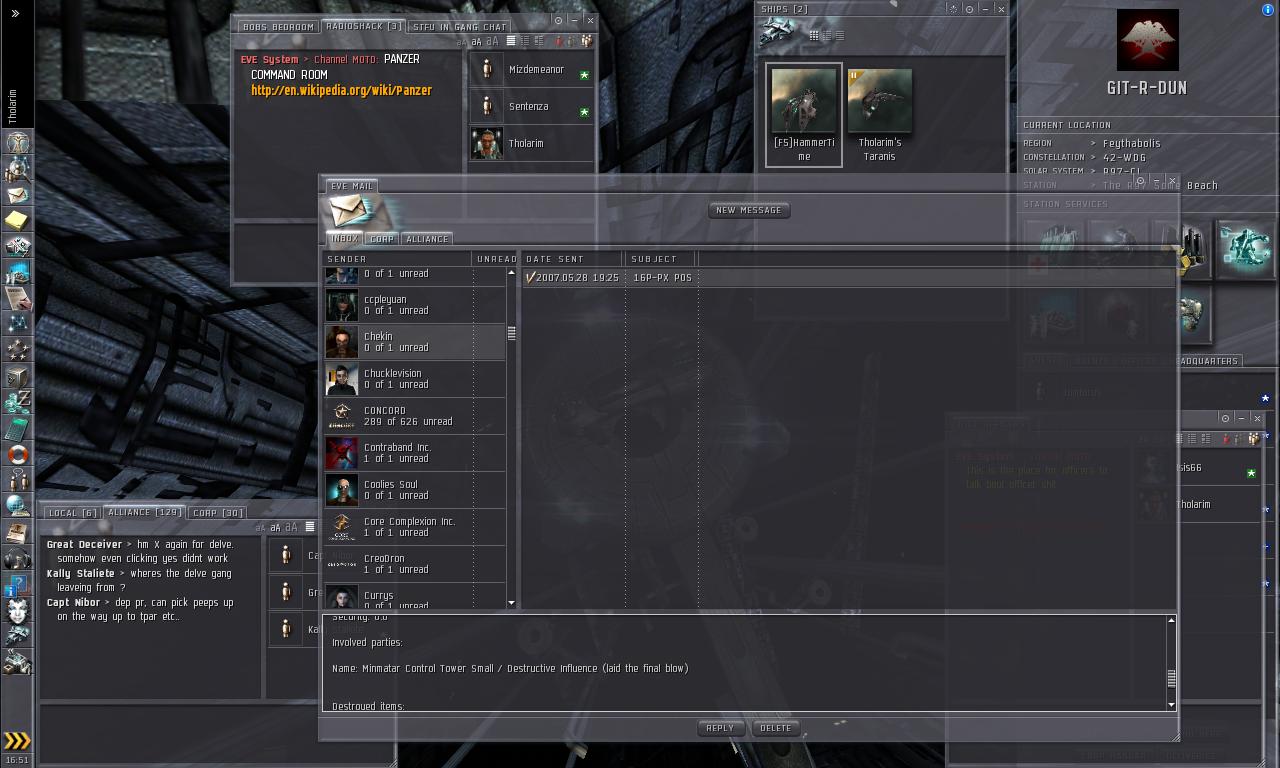This screenshot has width=1280, height=768.
Task: Set largest font size in Alliance chat
Action: tap(290, 527)
